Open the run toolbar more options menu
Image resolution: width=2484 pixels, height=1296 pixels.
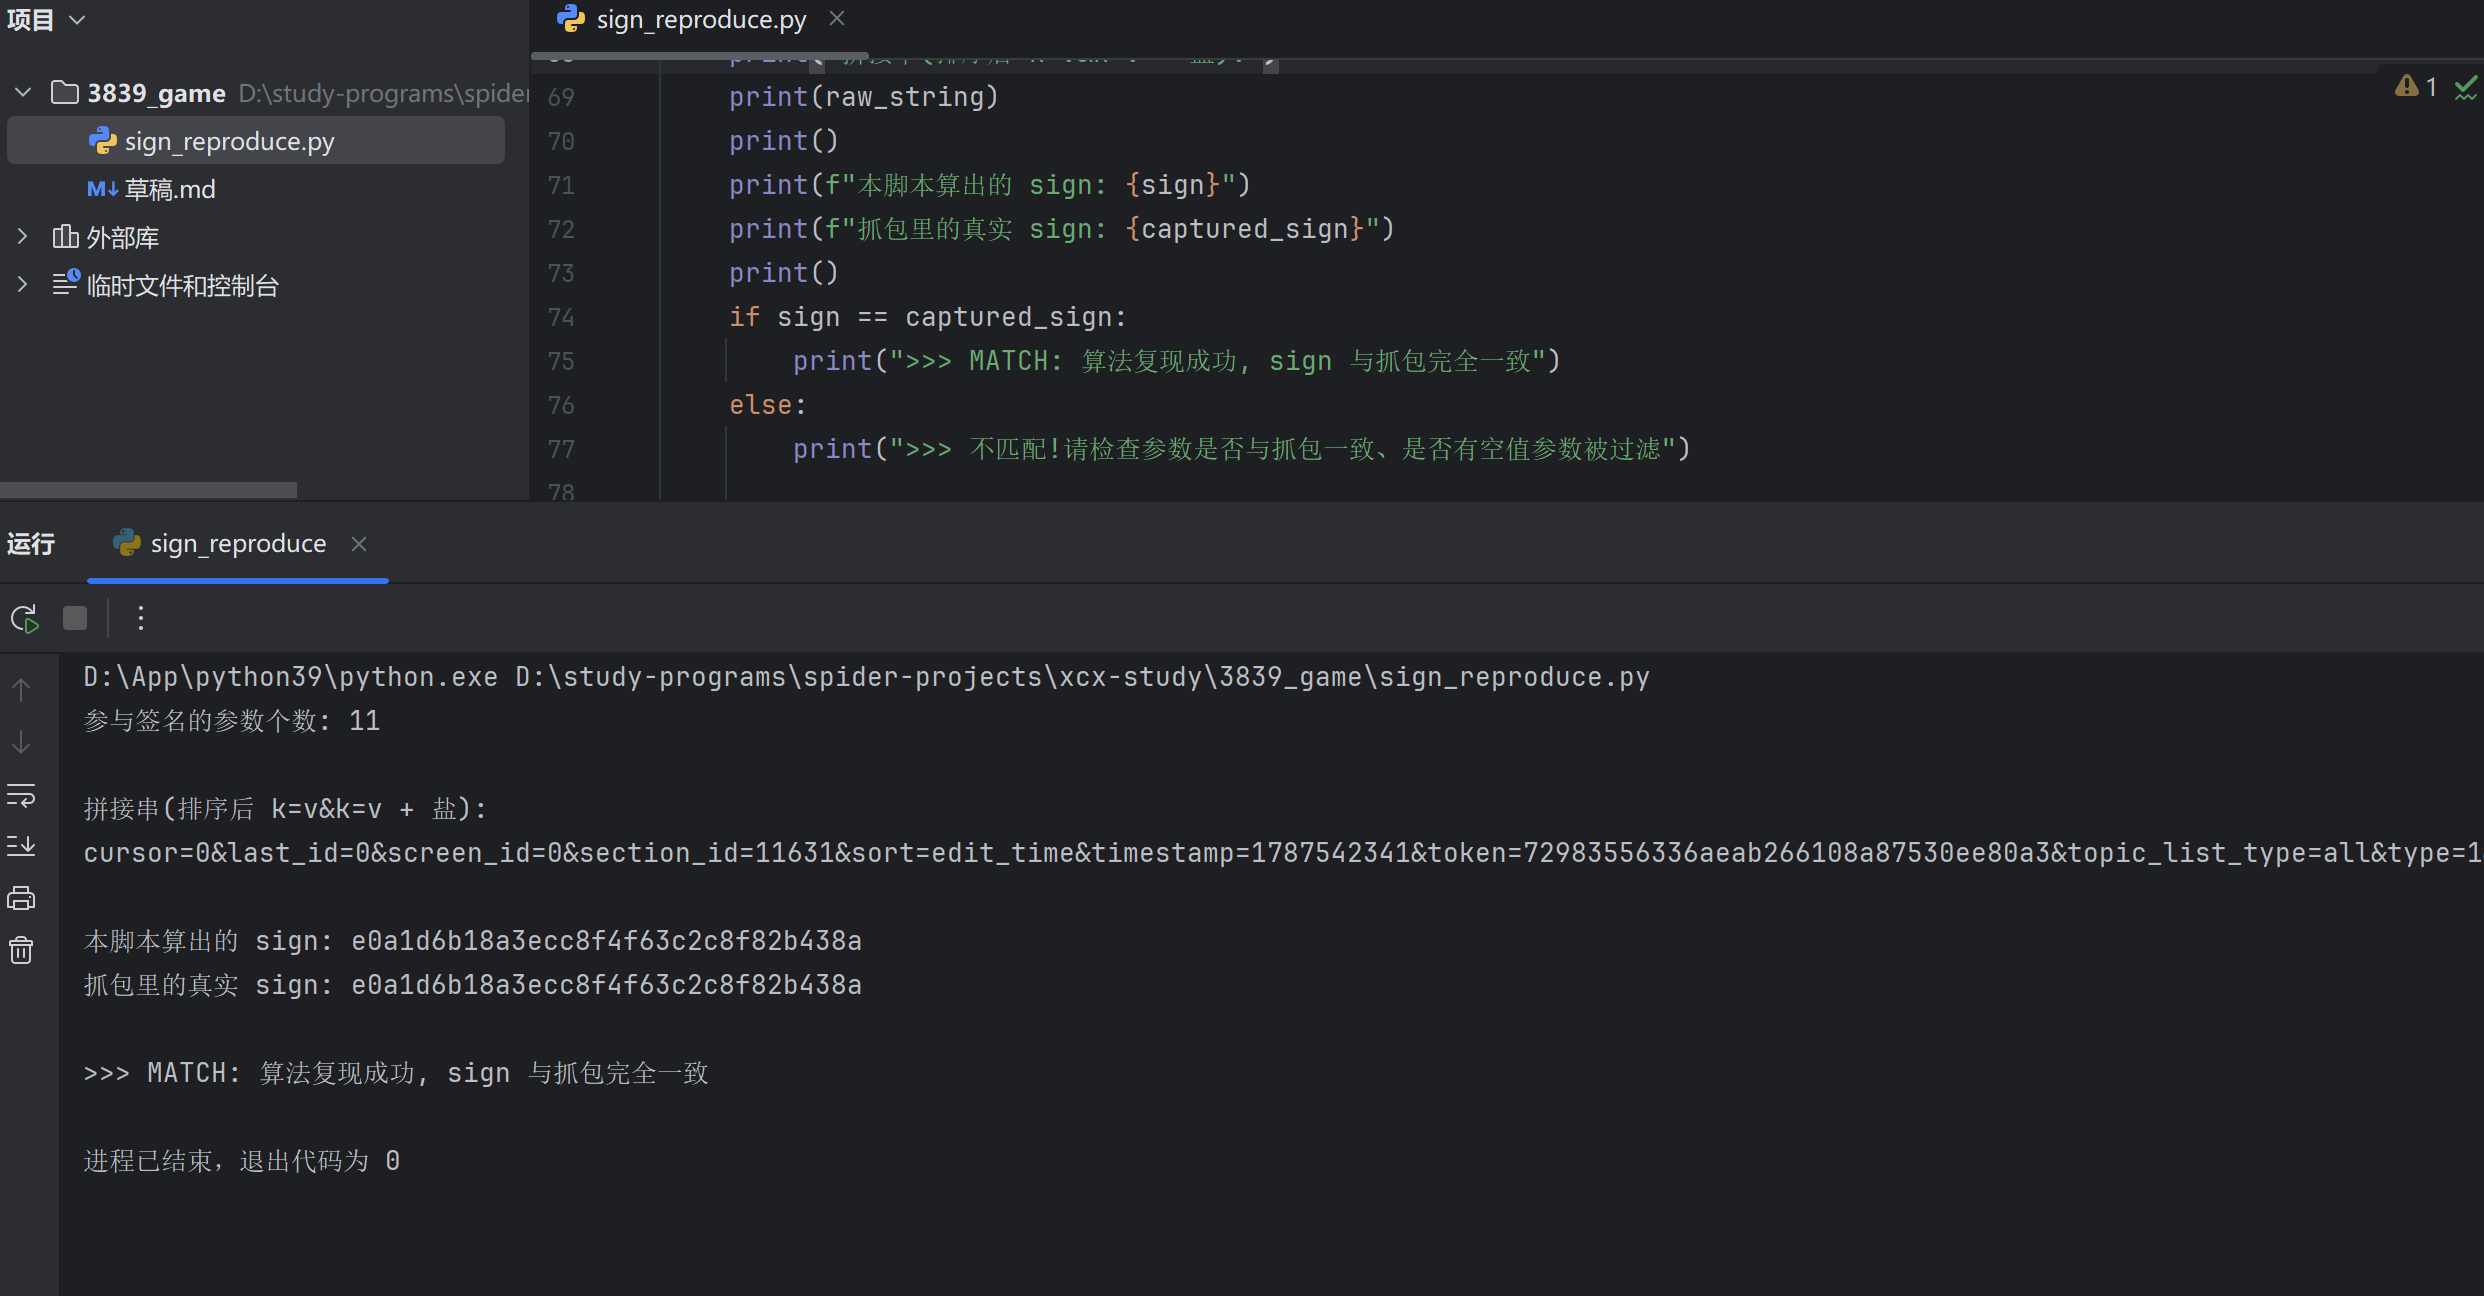tap(141, 618)
